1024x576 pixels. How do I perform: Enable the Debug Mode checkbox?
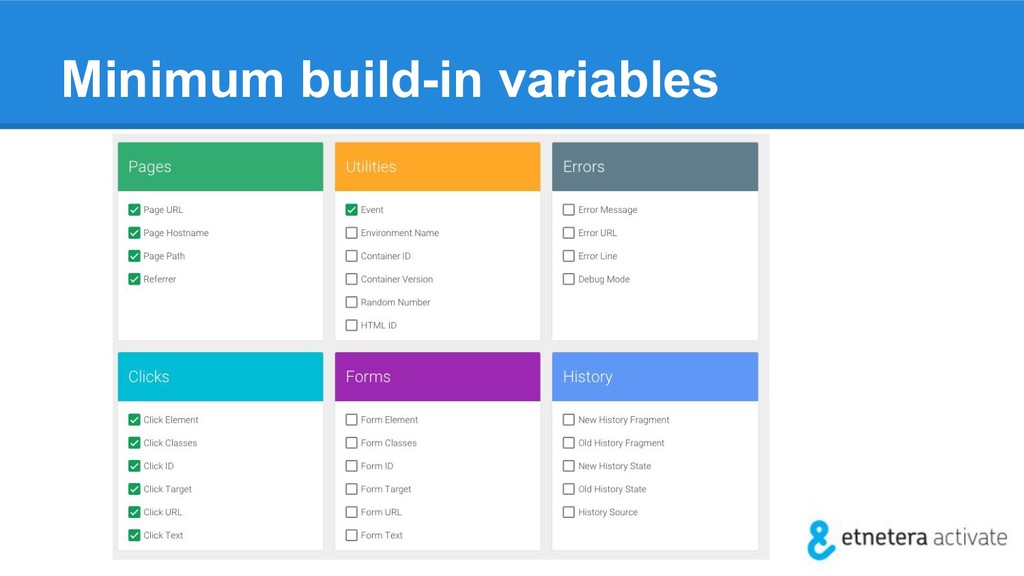[x=568, y=279]
